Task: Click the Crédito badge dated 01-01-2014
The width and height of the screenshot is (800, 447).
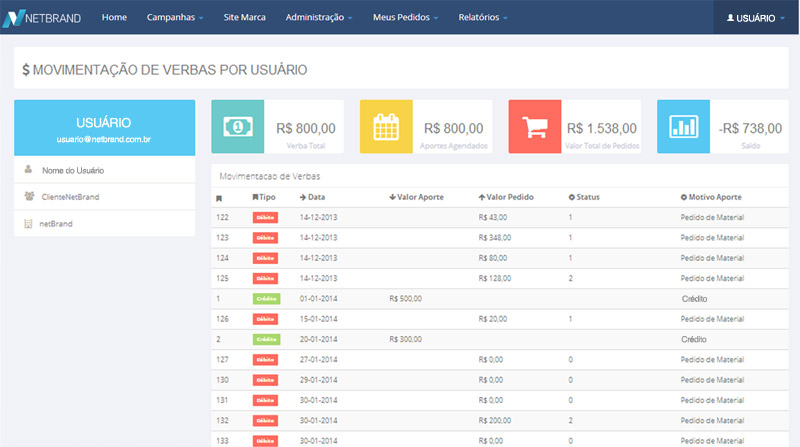Action: click(266, 299)
